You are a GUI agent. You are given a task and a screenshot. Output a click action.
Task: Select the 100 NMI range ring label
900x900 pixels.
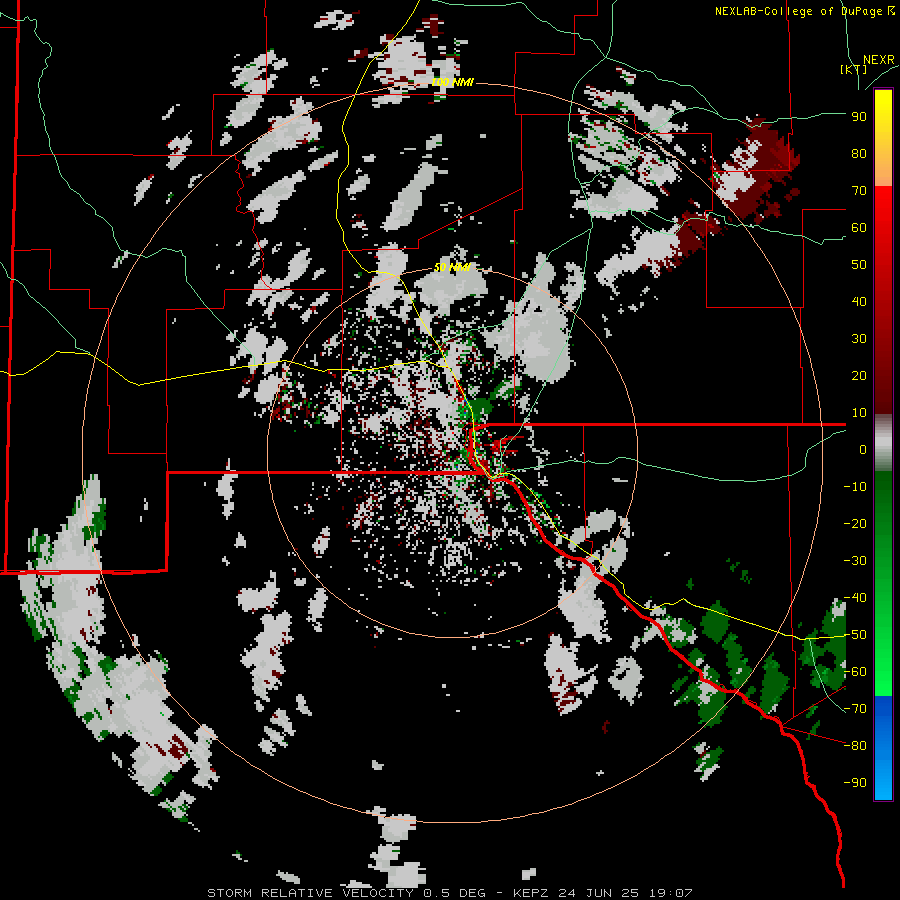[x=452, y=83]
